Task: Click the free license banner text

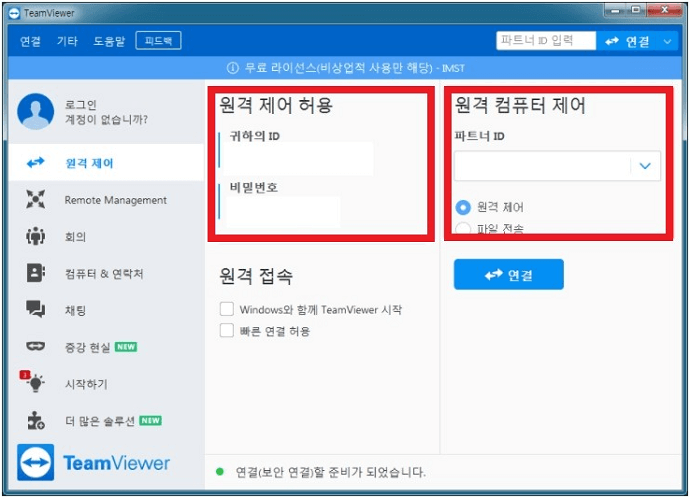Action: (354, 68)
